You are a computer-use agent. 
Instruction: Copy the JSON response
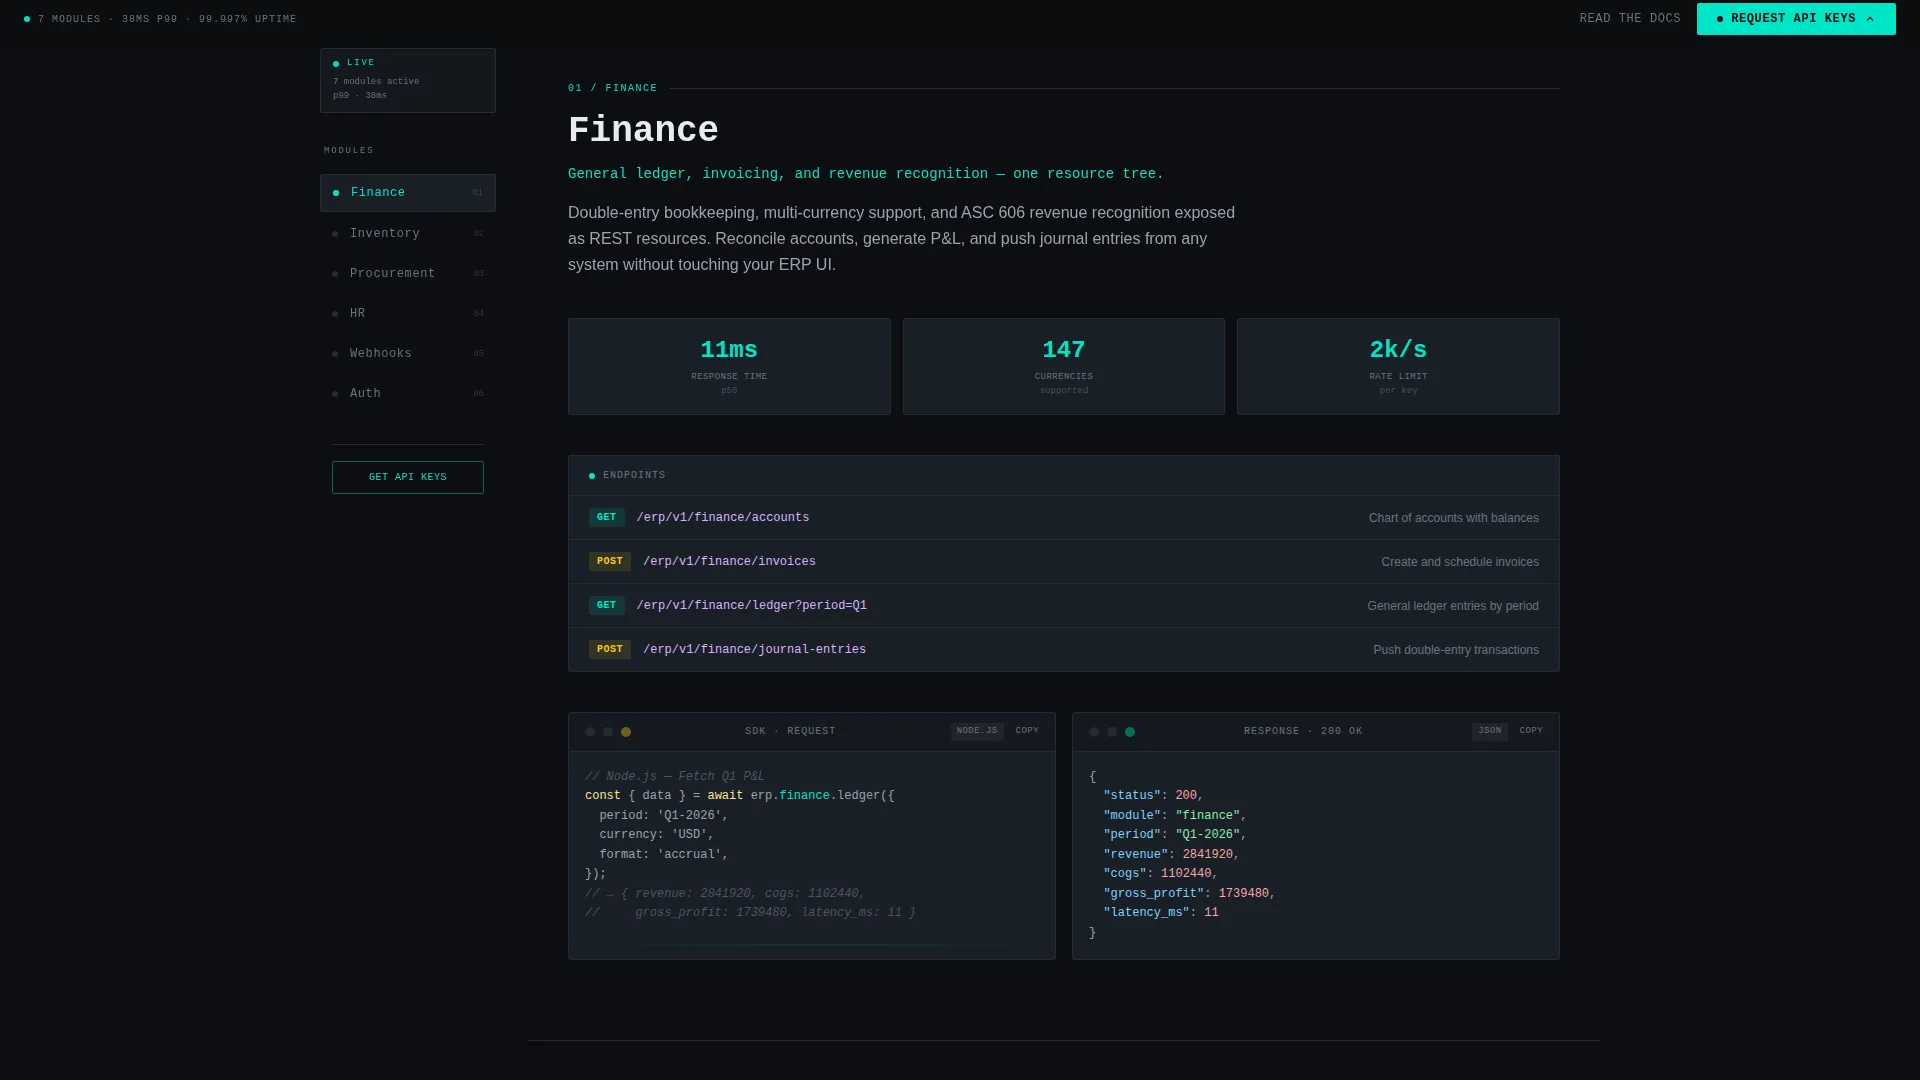point(1531,731)
